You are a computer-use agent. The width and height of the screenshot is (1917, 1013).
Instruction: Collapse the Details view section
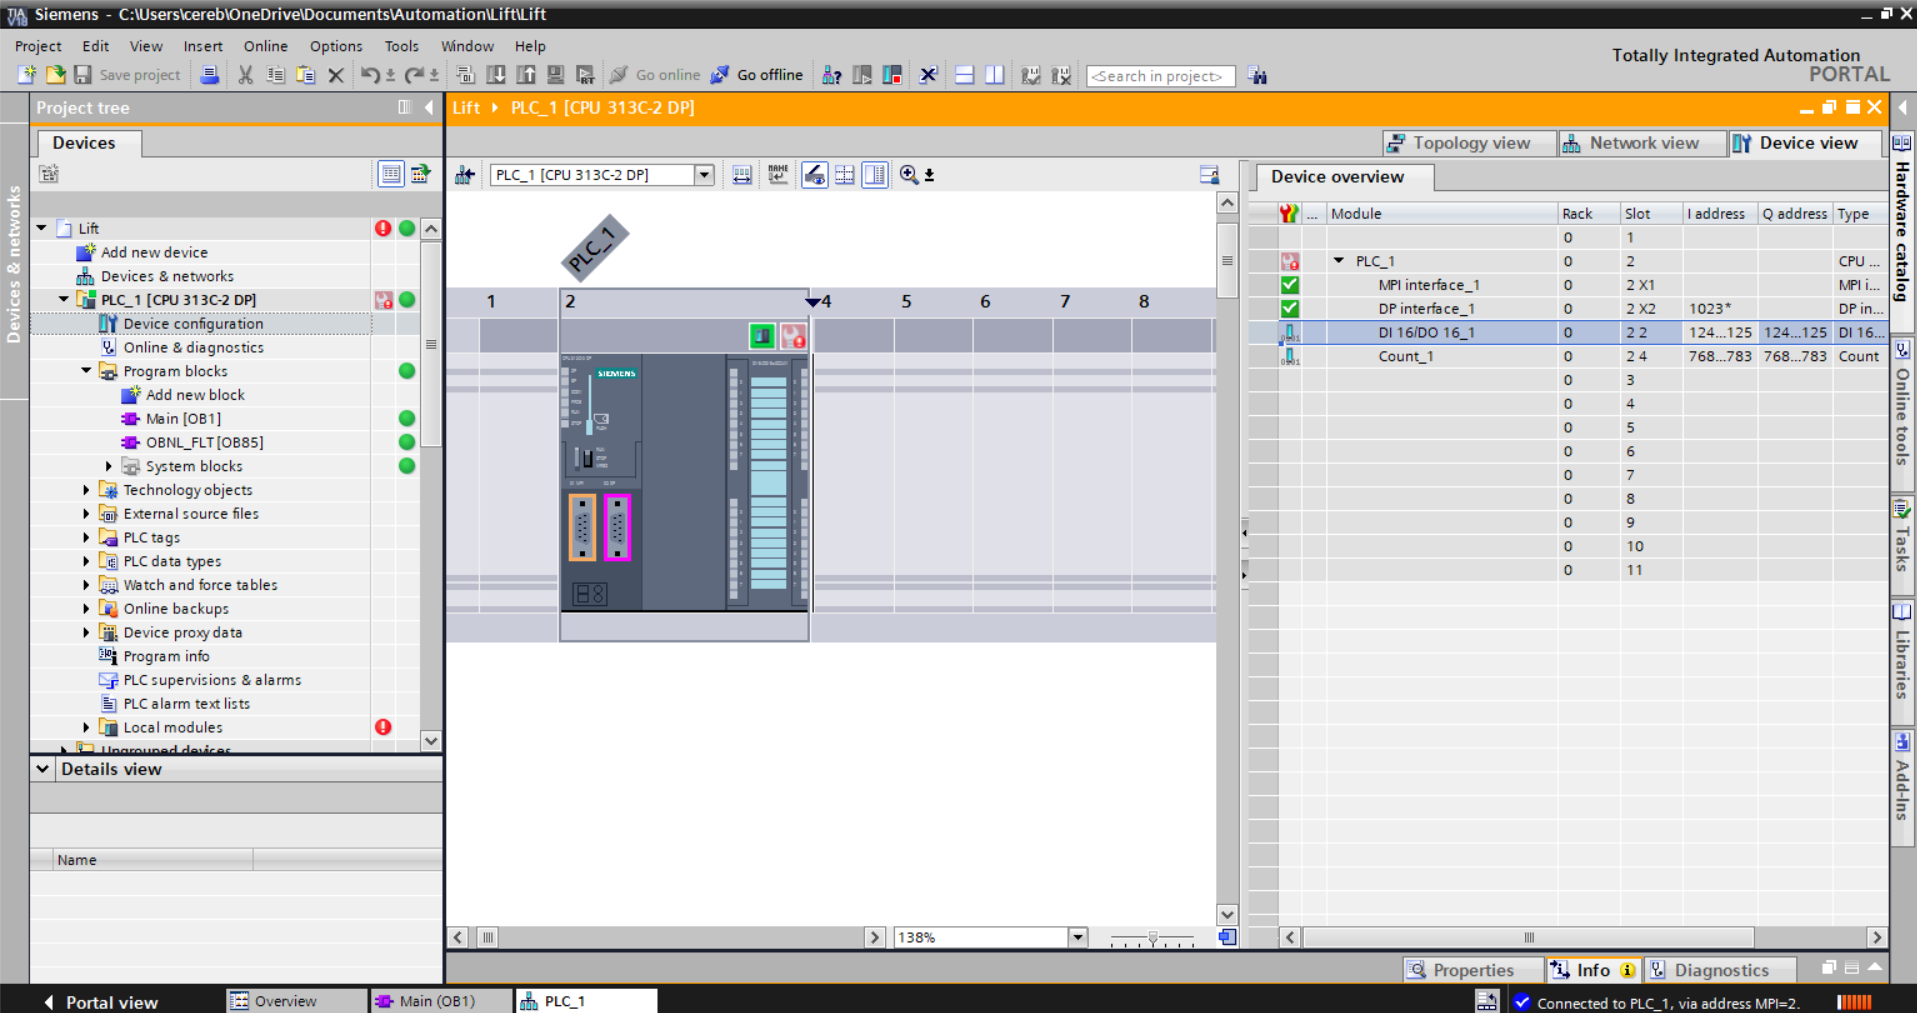43,769
